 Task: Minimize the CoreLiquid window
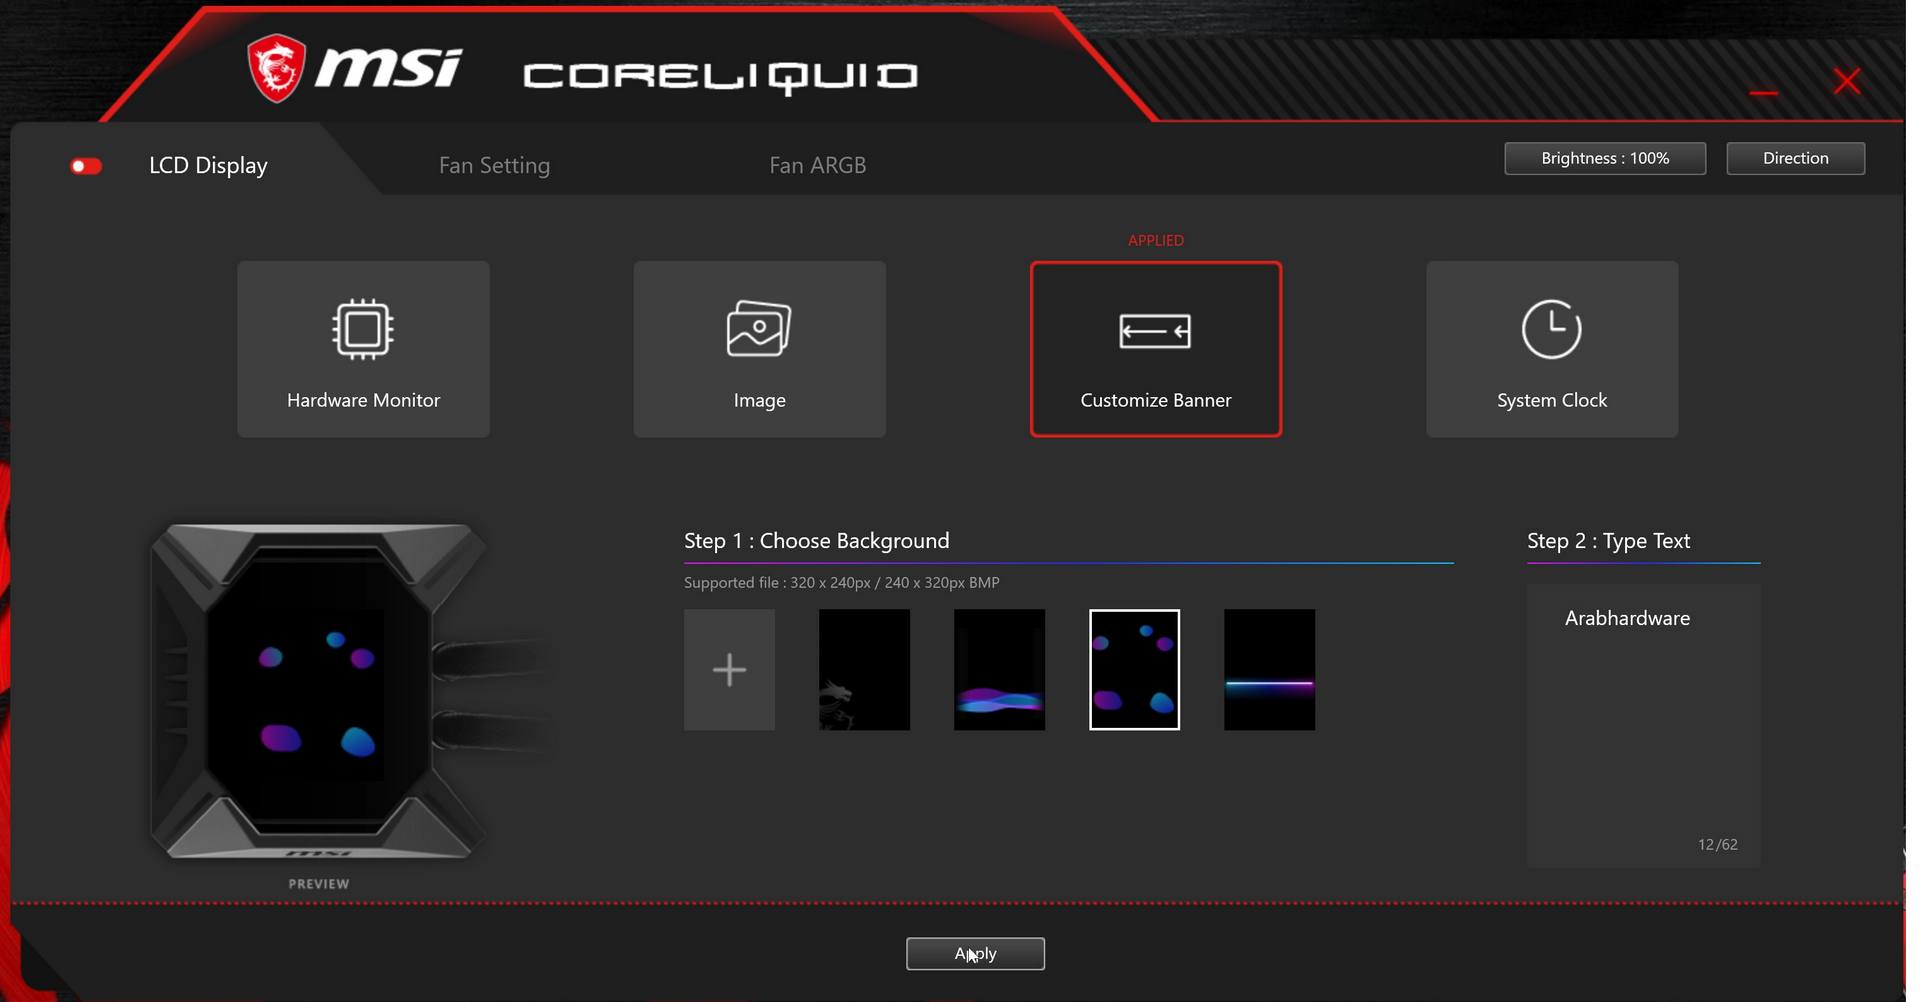1764,93
